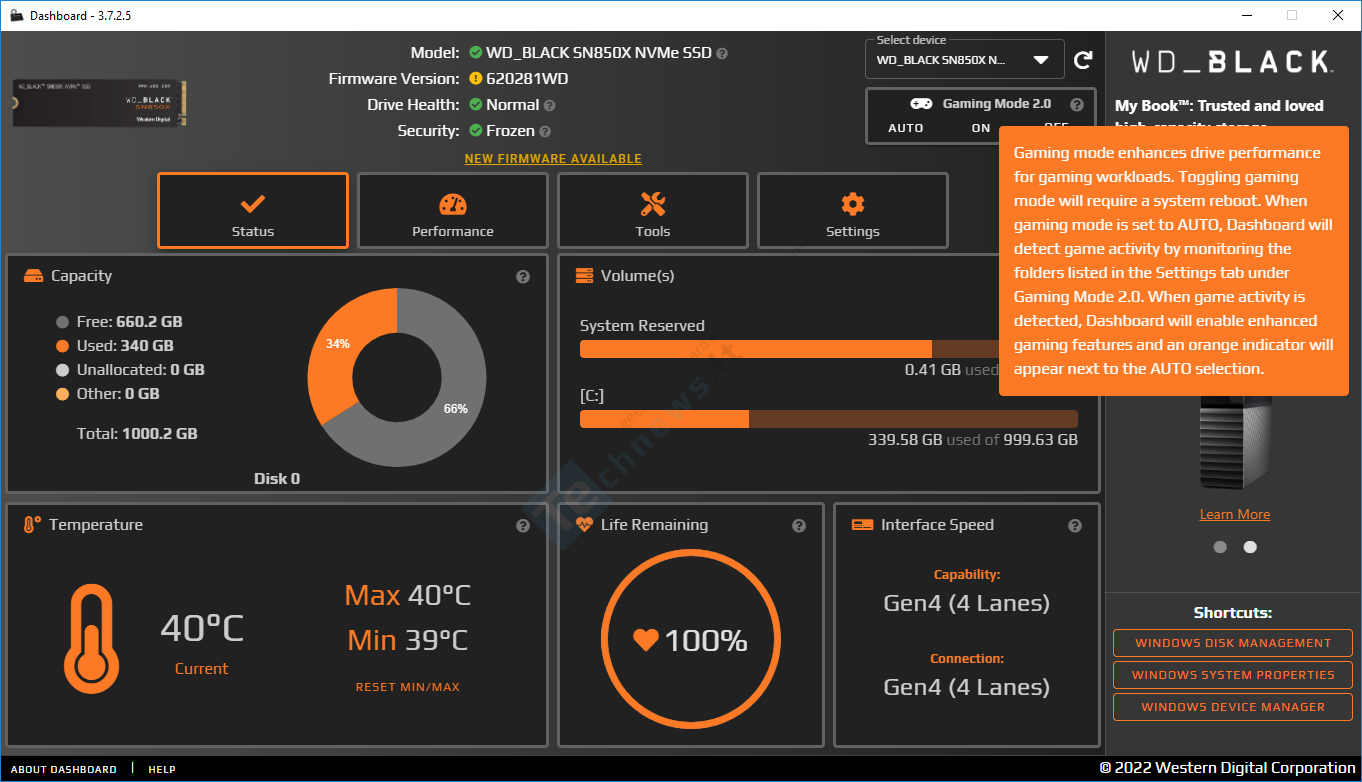Click the Model green check icon
Image resolution: width=1362 pixels, height=782 pixels.
(x=476, y=53)
